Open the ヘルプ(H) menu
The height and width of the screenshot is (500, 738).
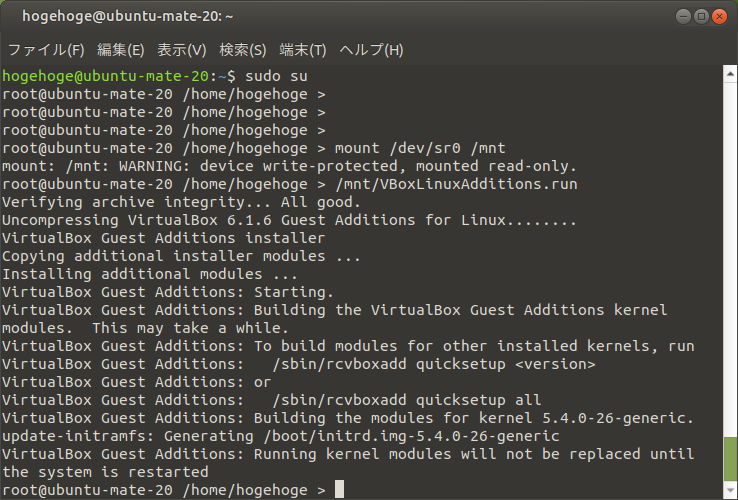point(371,50)
